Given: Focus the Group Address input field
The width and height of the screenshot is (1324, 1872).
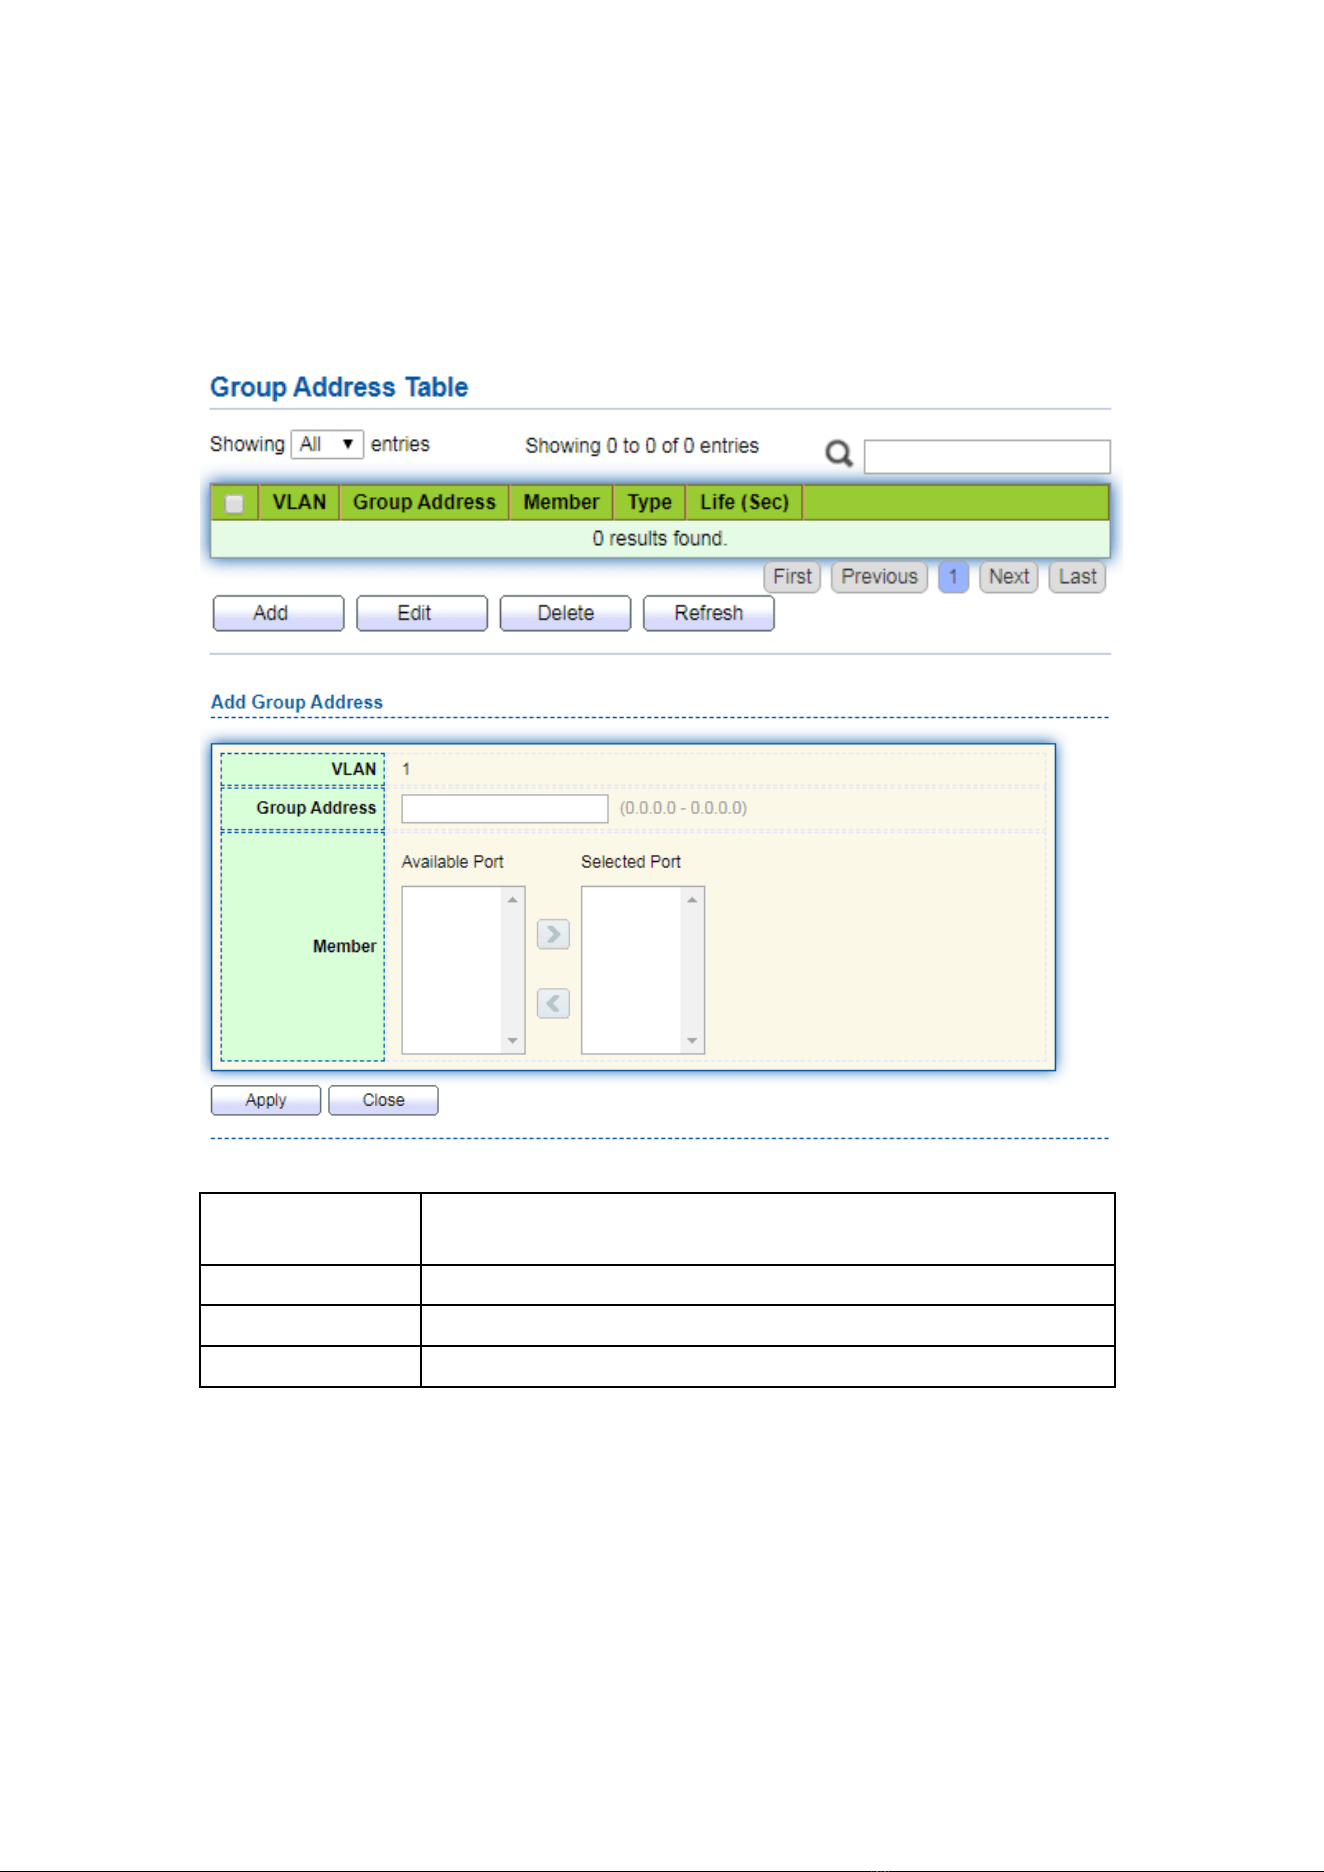Looking at the screenshot, I should coord(505,808).
